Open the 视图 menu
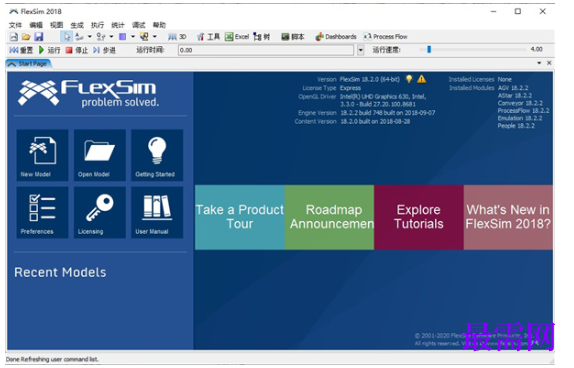This screenshot has width=574, height=368. coord(56,25)
